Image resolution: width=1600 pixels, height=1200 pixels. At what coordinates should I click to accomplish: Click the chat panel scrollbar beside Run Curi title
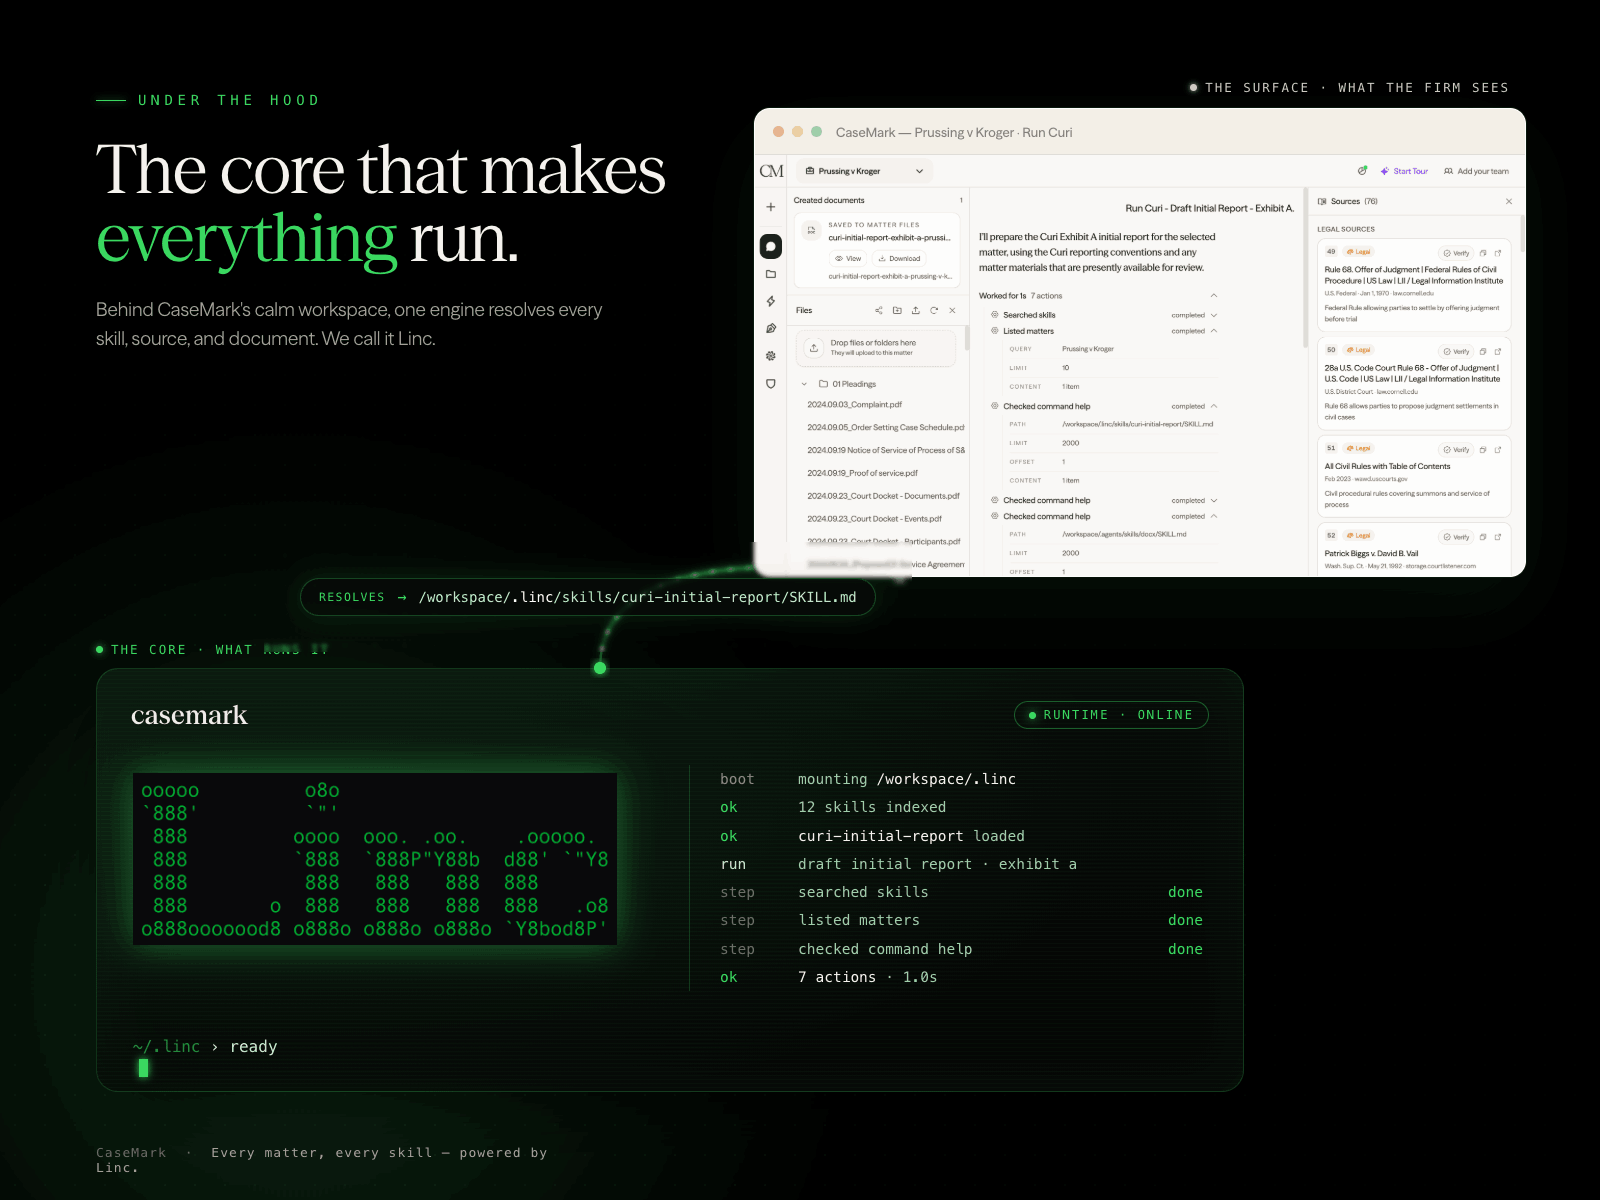coord(1305,268)
